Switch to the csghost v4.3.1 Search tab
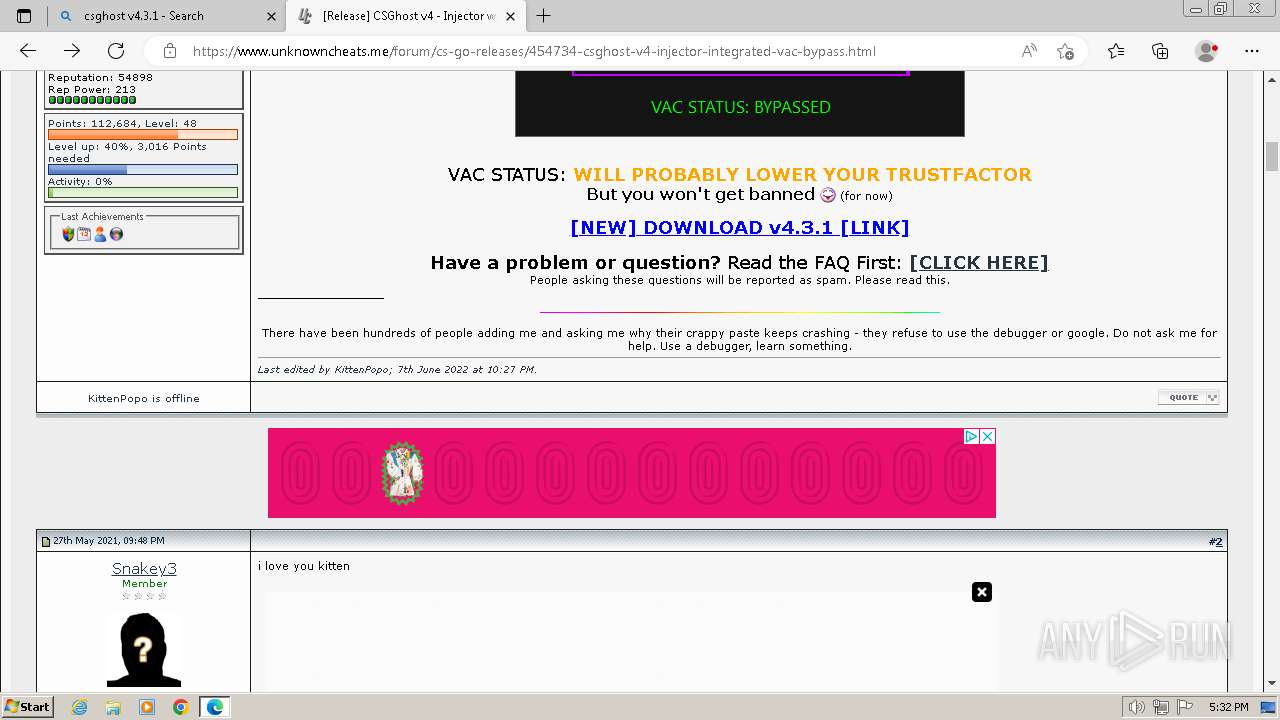 (x=166, y=16)
